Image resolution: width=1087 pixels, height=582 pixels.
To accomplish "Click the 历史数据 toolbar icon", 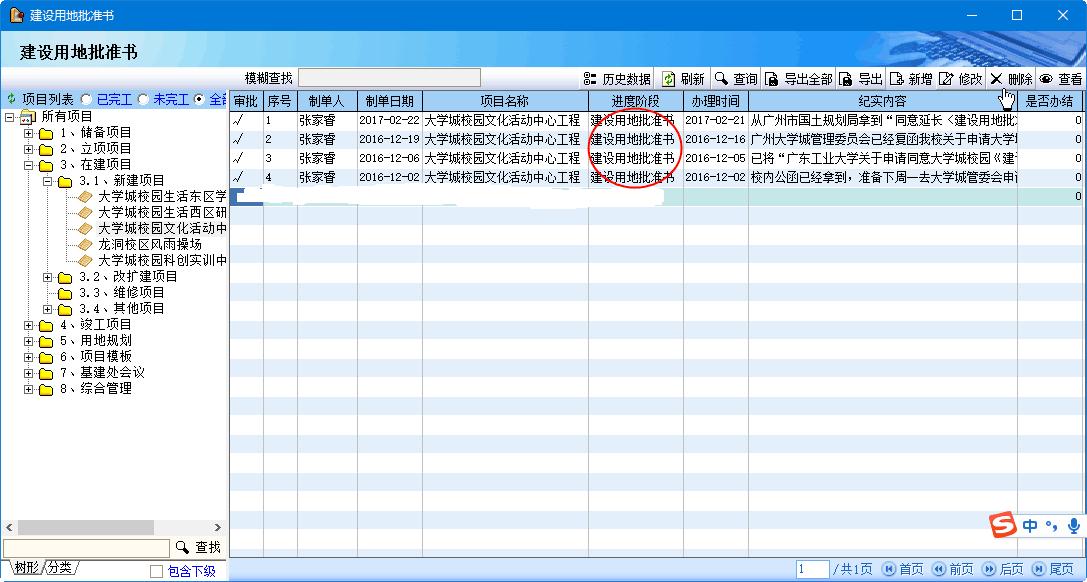I will [x=591, y=79].
